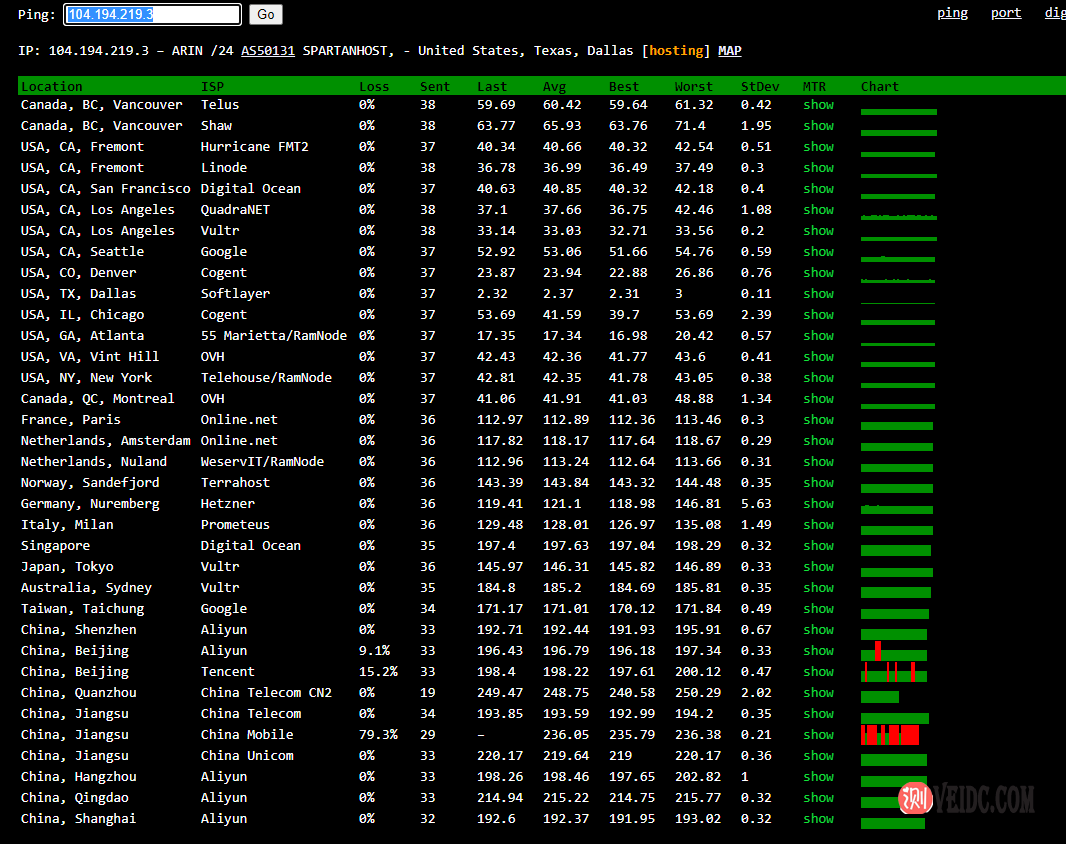Click the Beijing Aliyun latency chart

pyautogui.click(x=894, y=652)
